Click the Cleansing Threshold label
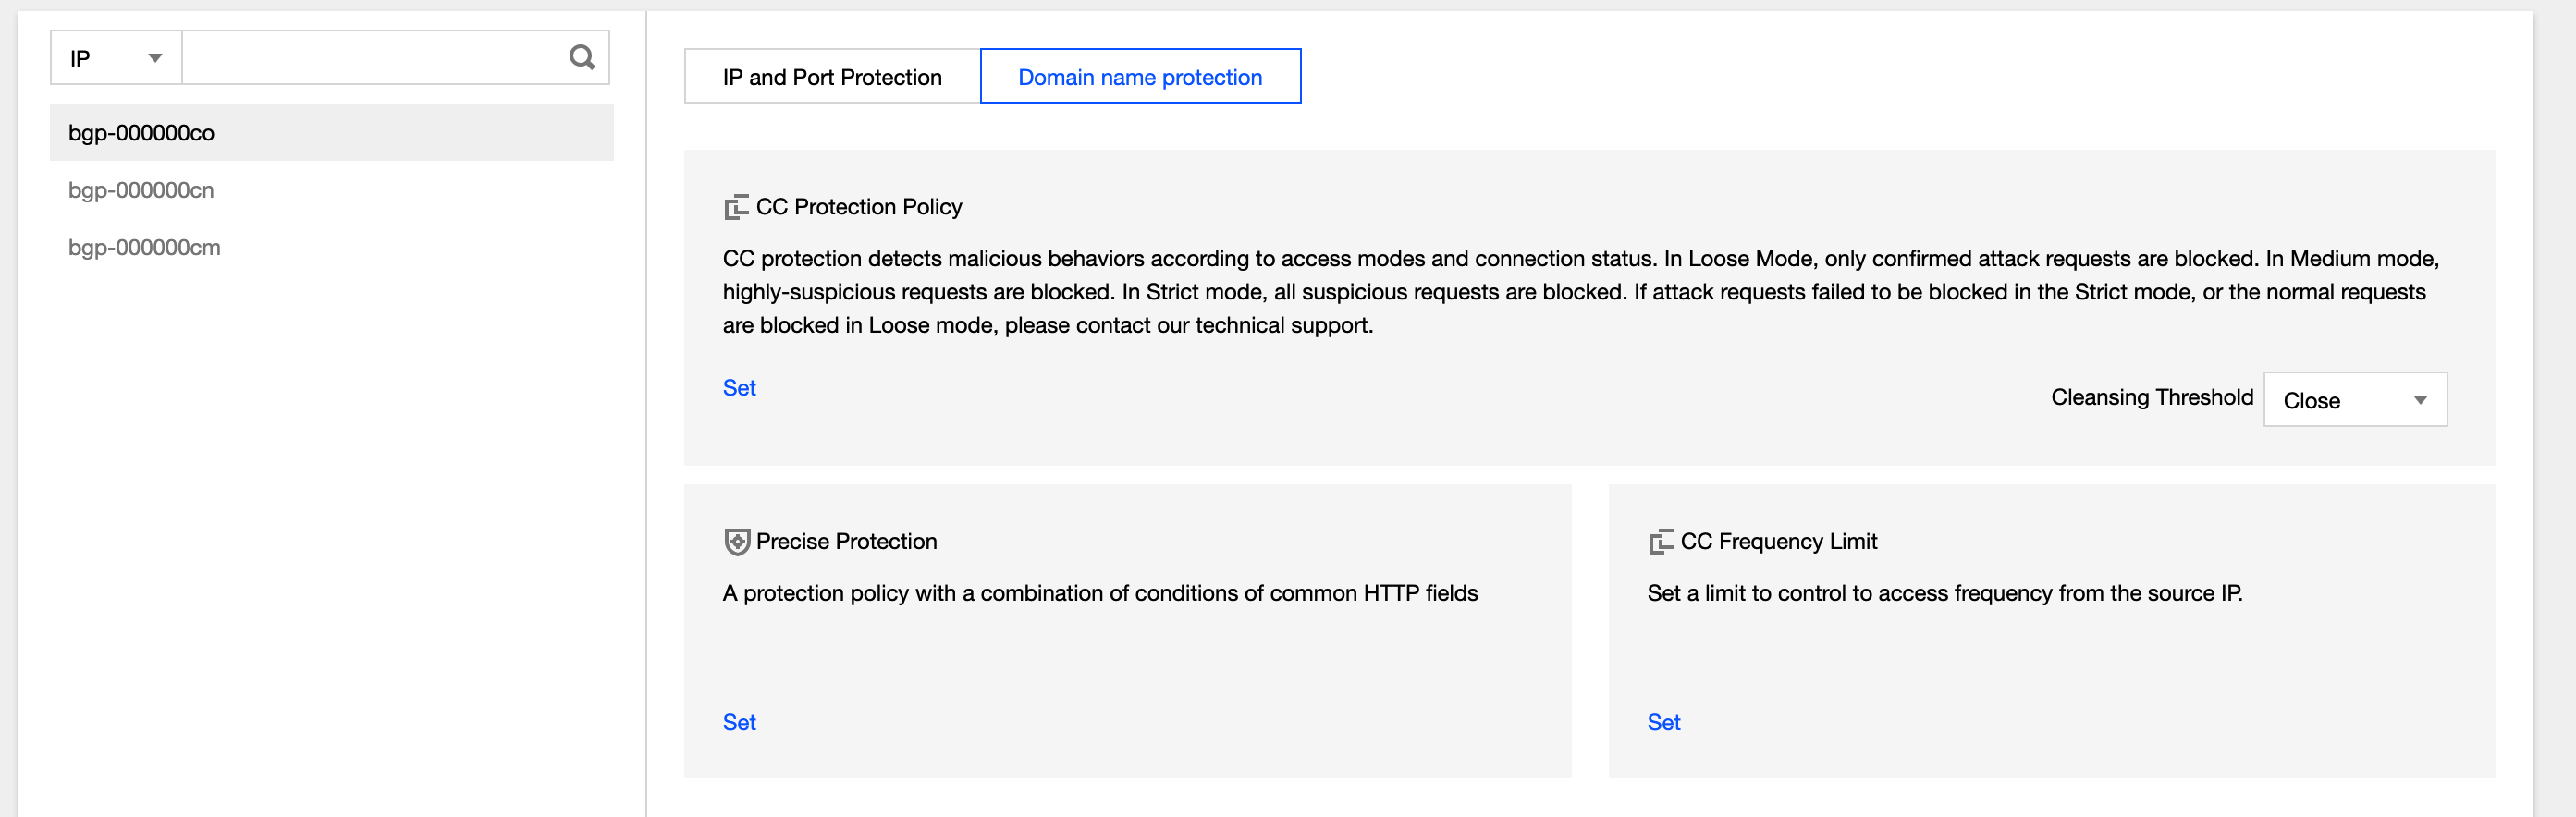The height and width of the screenshot is (817, 2576). (2152, 398)
